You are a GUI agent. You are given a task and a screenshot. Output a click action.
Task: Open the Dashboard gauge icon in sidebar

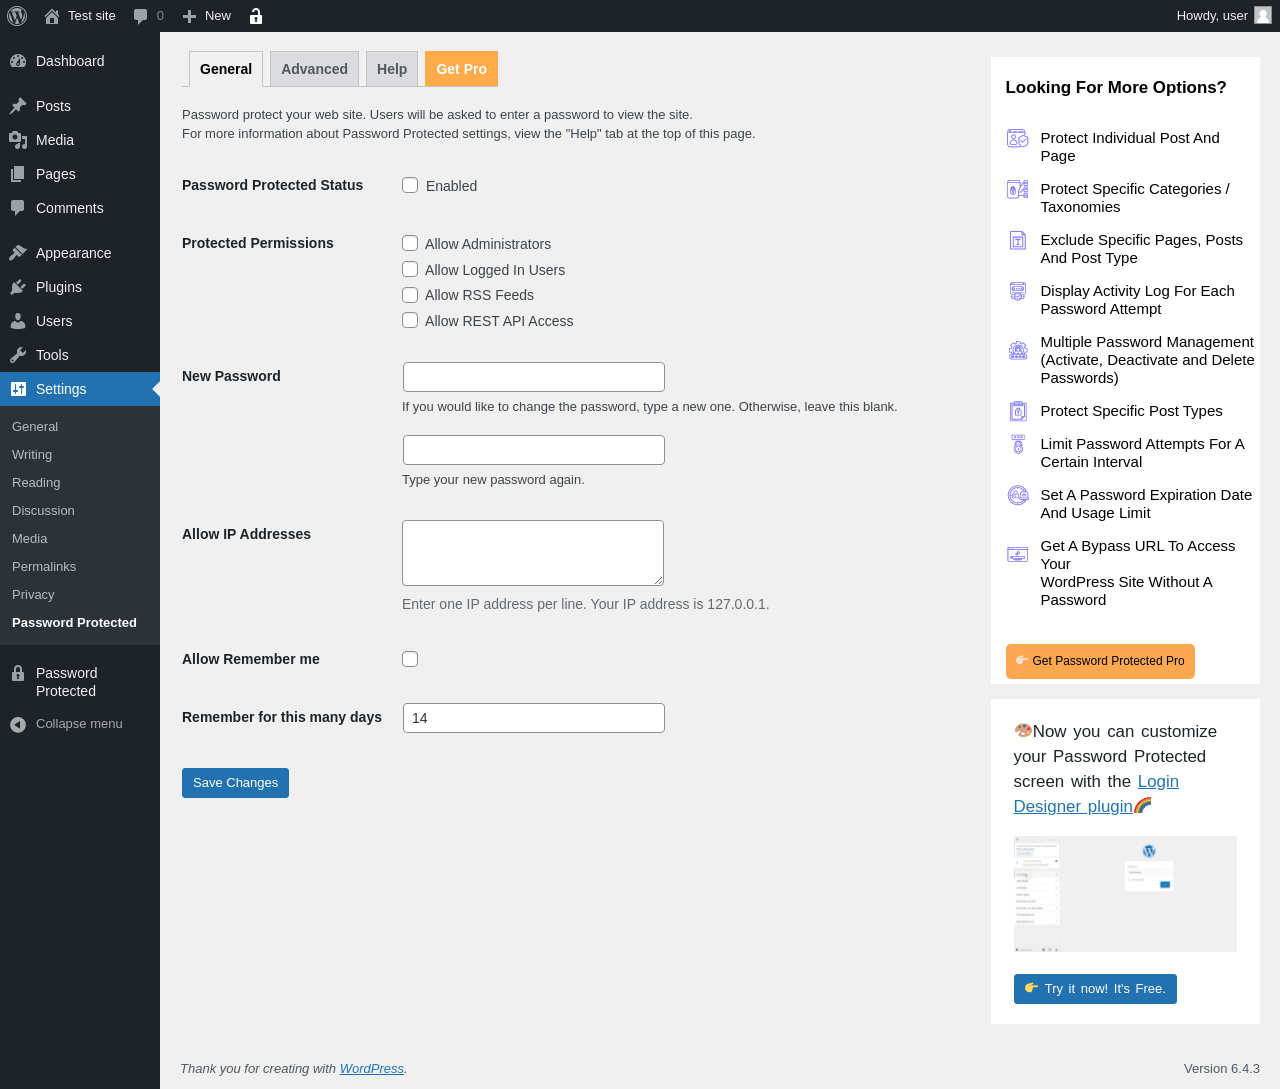pos(18,61)
